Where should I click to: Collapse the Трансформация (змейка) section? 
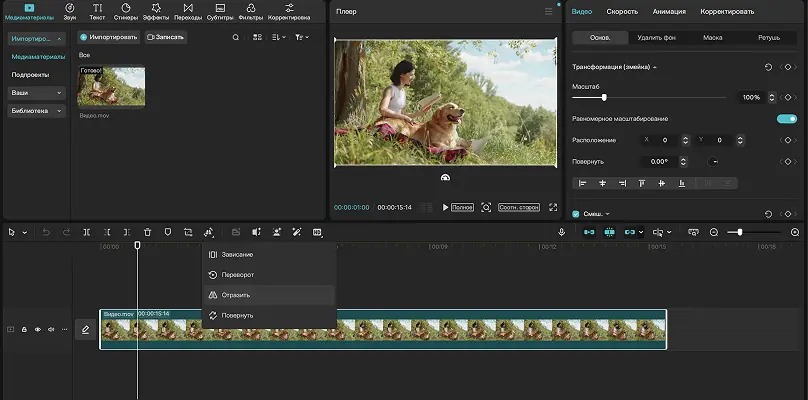tap(654, 67)
